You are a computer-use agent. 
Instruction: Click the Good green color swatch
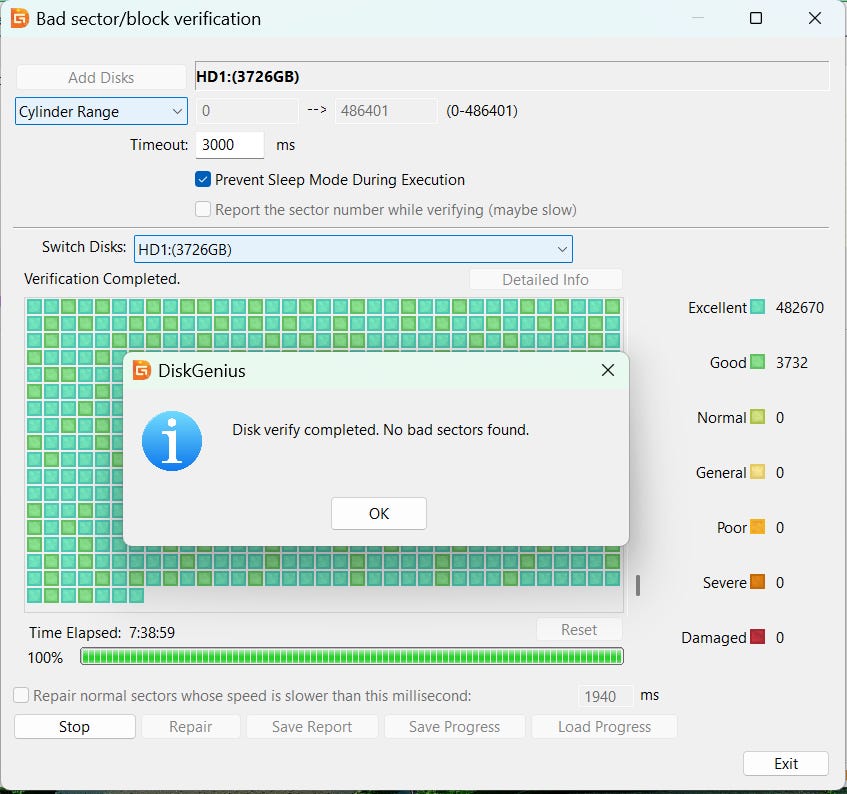click(x=758, y=361)
